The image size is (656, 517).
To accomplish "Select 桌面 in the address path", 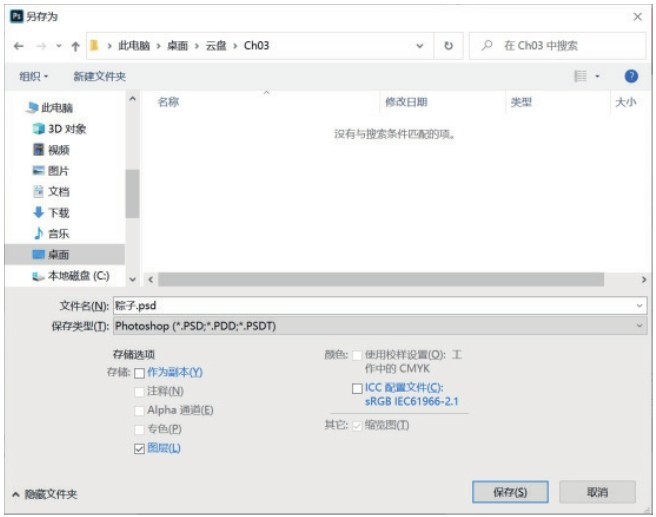I will 177,45.
